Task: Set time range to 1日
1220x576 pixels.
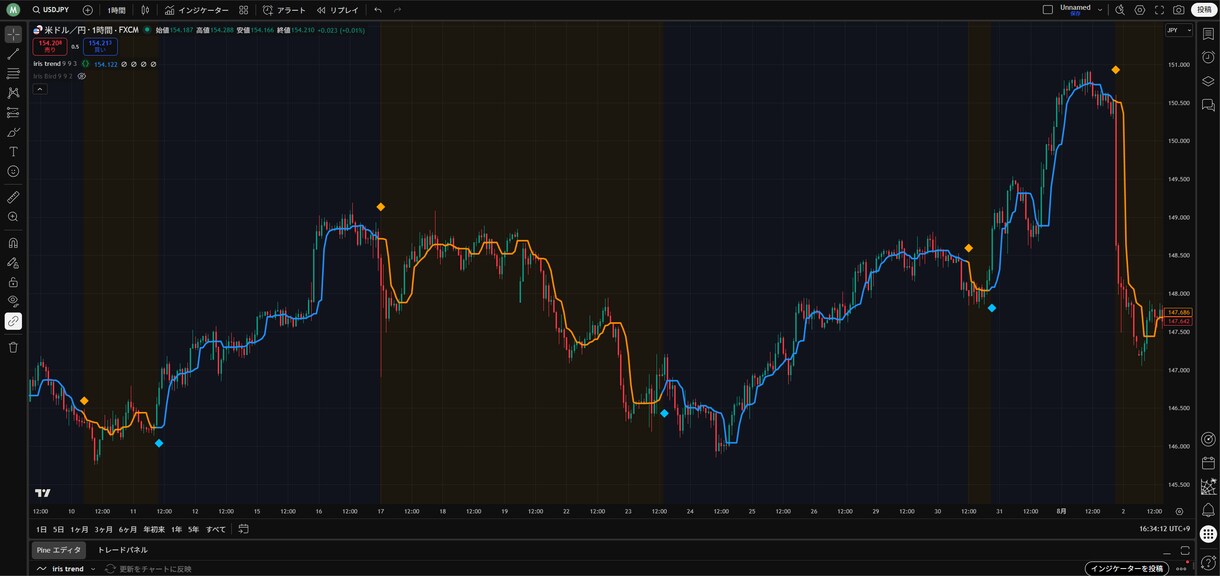Action: 41,529
